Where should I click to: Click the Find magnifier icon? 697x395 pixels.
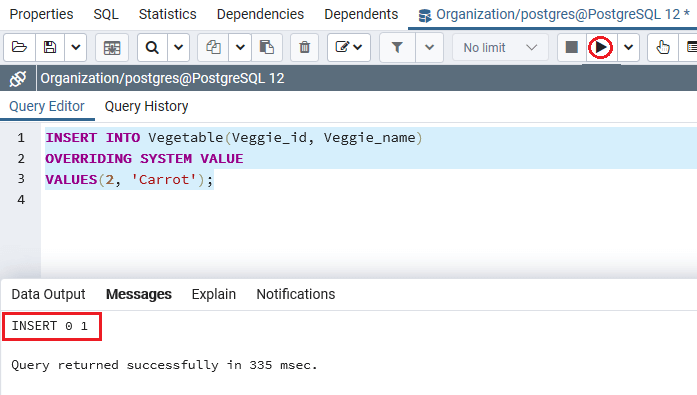152,47
